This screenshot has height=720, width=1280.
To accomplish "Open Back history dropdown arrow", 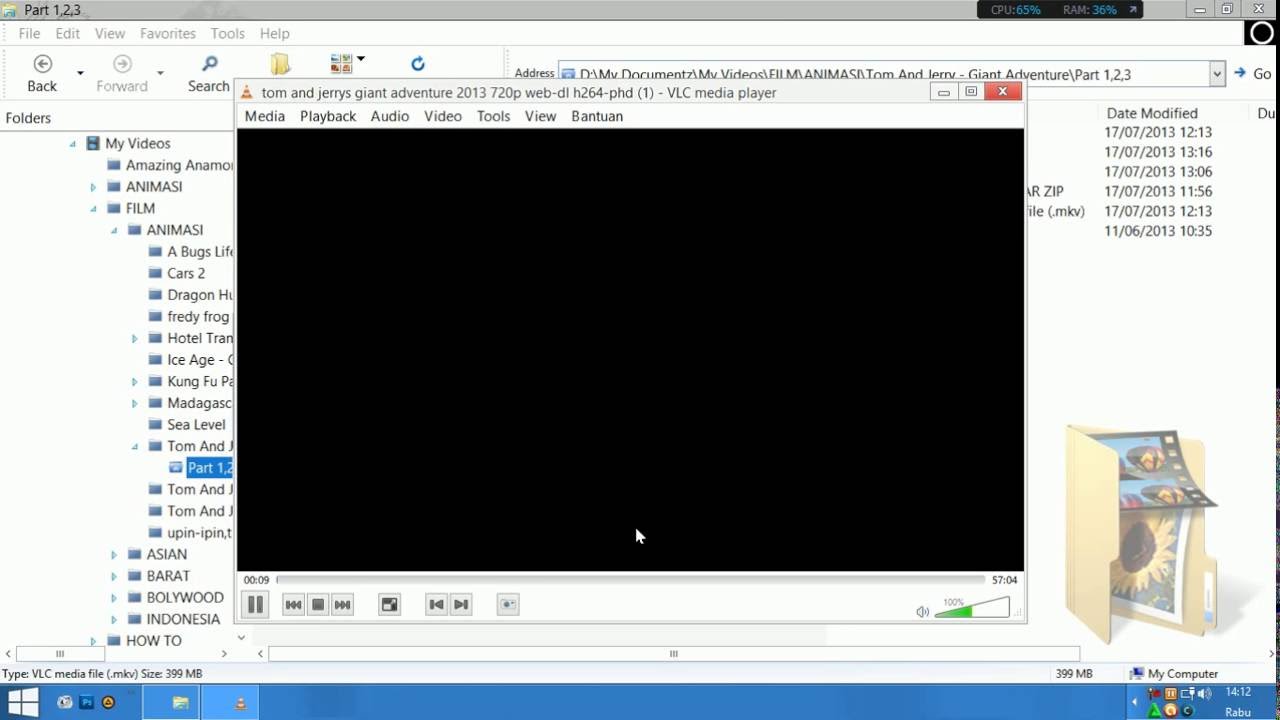I will pyautogui.click(x=80, y=73).
